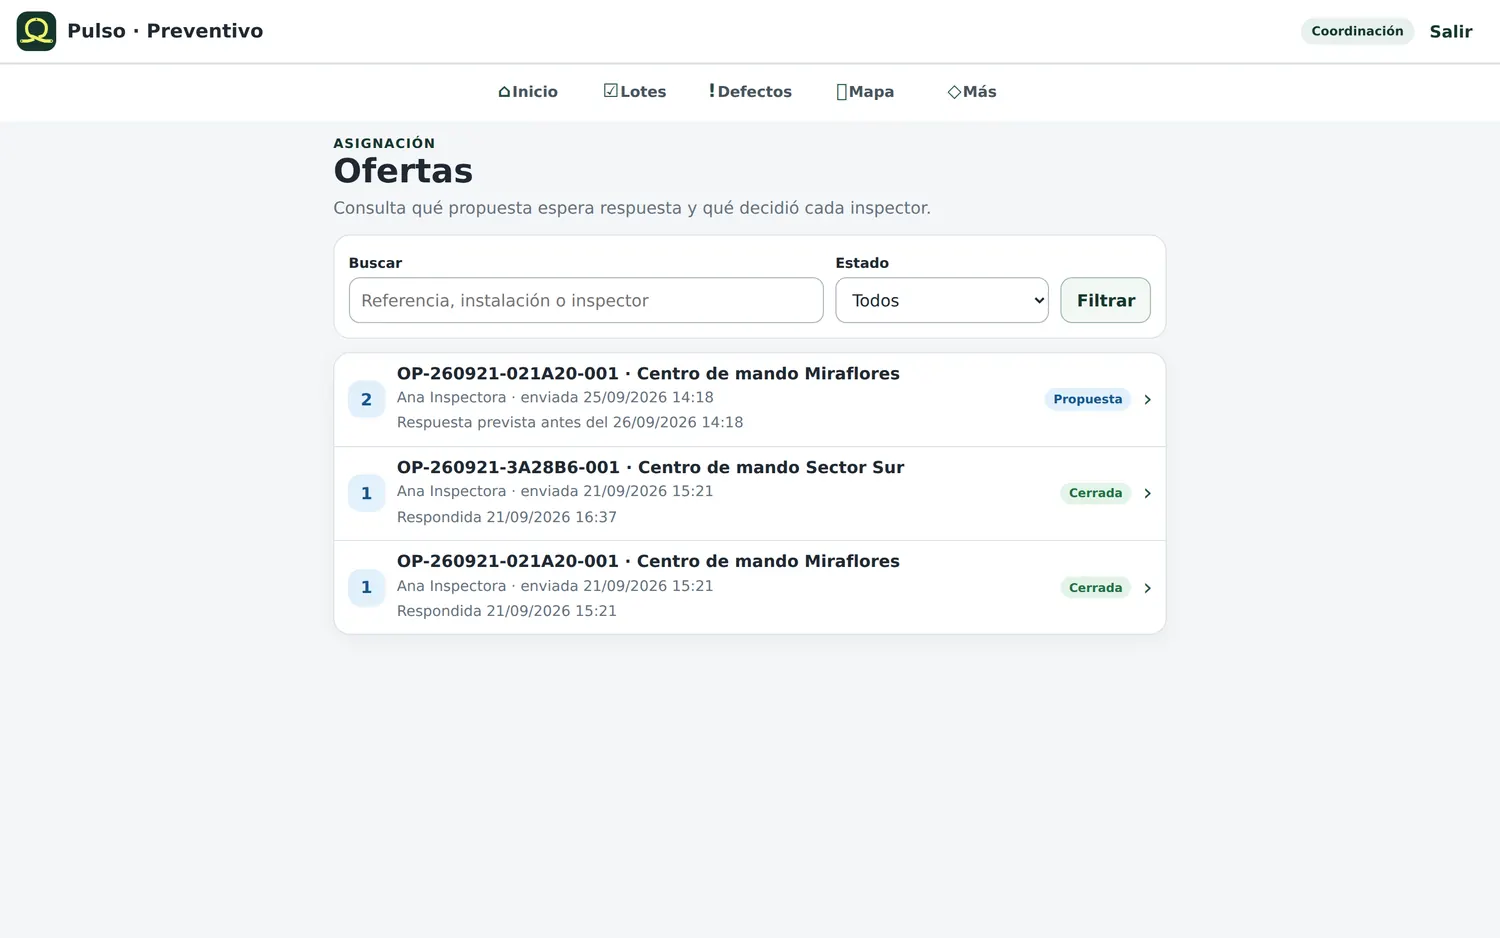Click chevron on the Respondida 15:21 row
The width and height of the screenshot is (1500, 938).
pos(1147,588)
